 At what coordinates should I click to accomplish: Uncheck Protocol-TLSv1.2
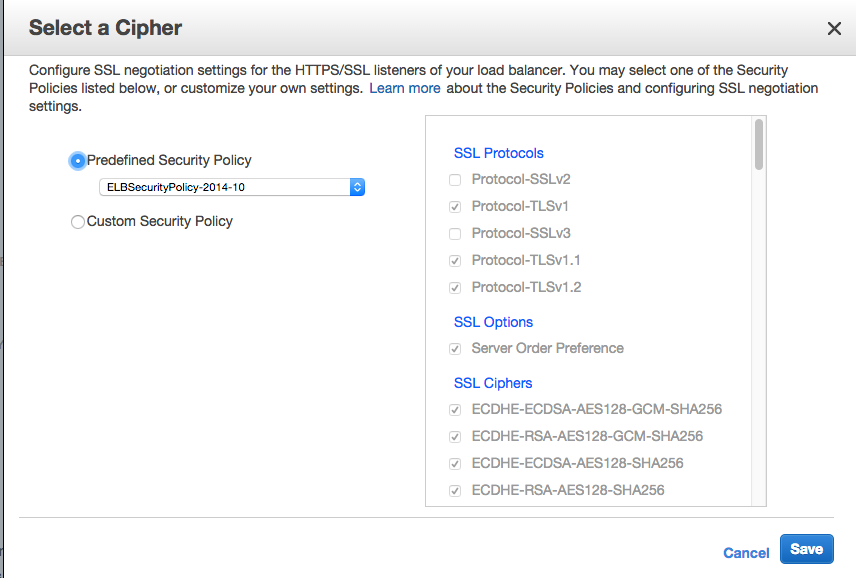coord(455,288)
